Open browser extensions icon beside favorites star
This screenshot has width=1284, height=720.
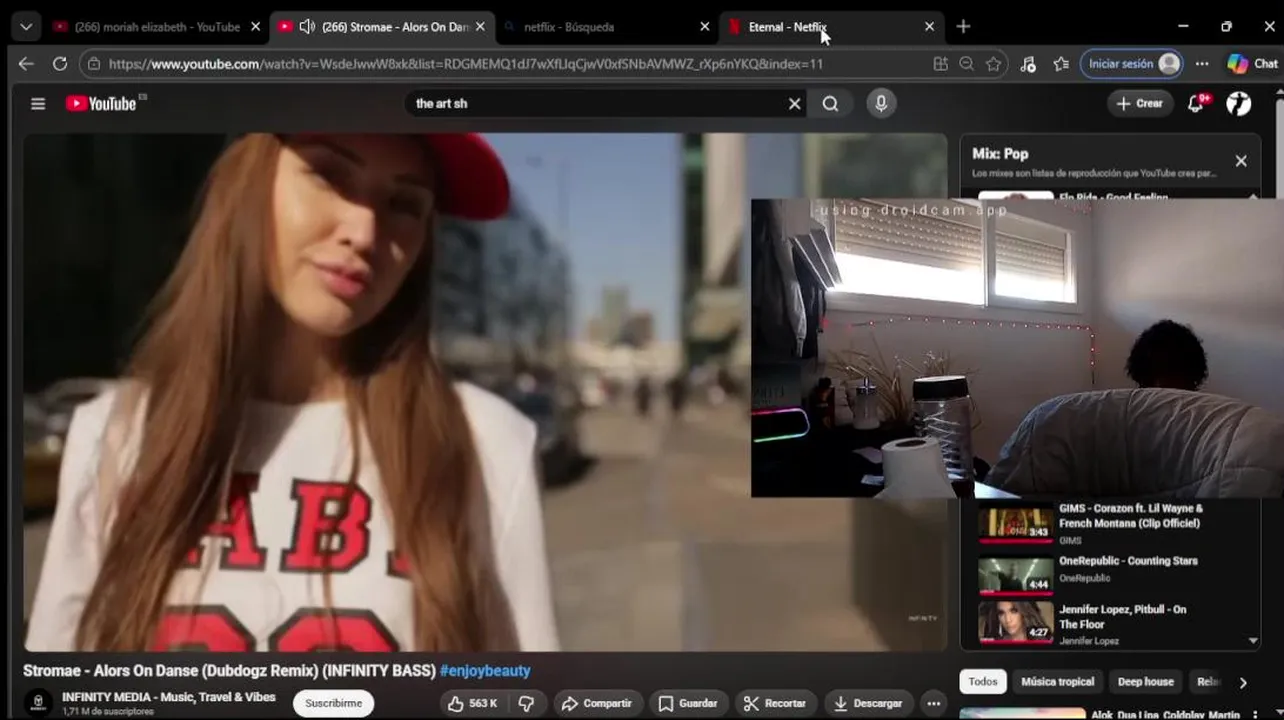point(1028,64)
